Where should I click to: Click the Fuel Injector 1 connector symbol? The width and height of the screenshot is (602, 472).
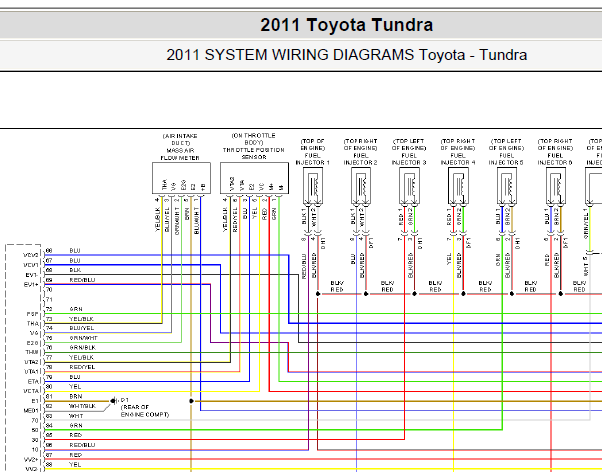313,185
